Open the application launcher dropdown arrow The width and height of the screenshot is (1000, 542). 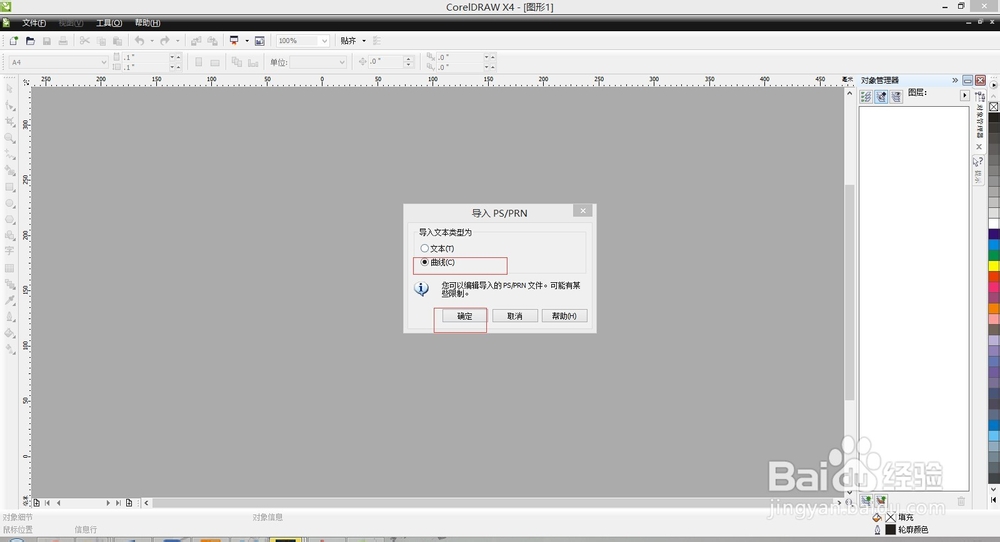247,41
